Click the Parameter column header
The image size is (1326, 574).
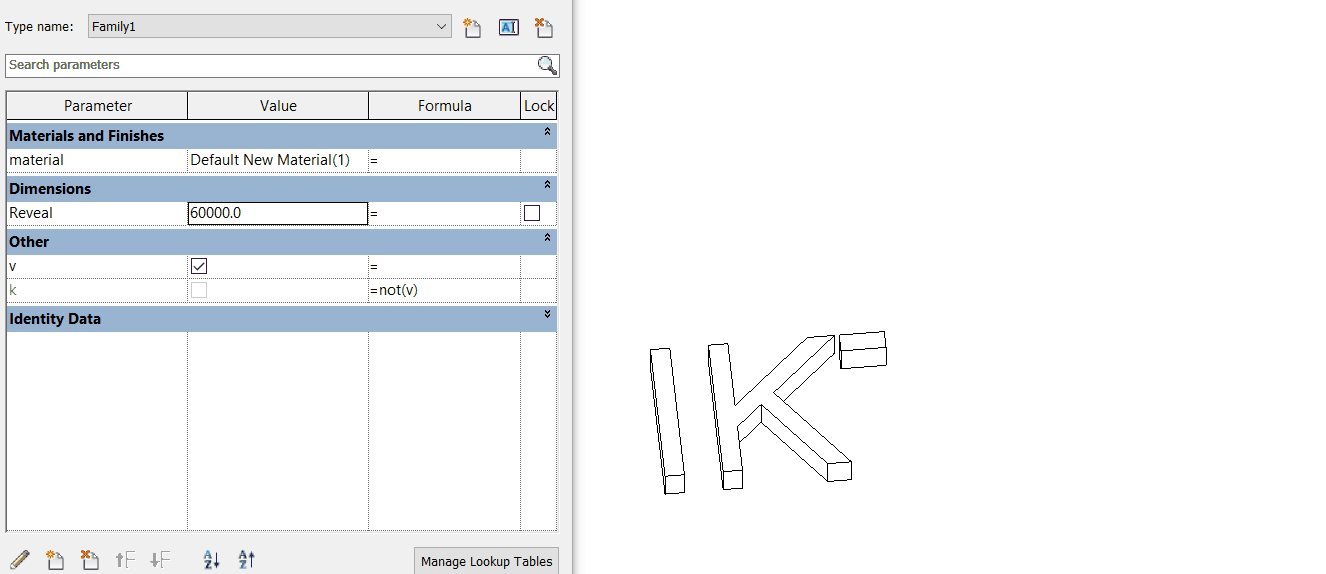[x=98, y=106]
